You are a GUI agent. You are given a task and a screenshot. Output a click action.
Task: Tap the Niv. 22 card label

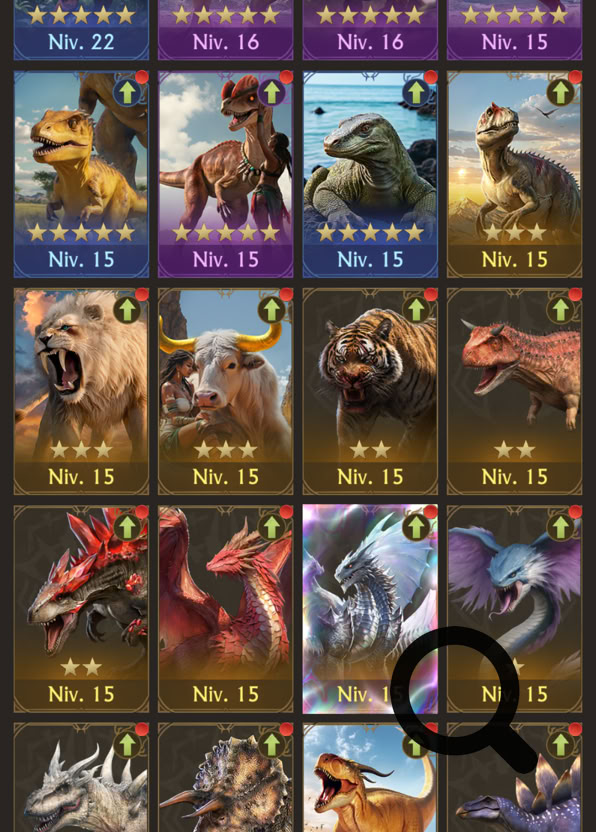tap(81, 42)
